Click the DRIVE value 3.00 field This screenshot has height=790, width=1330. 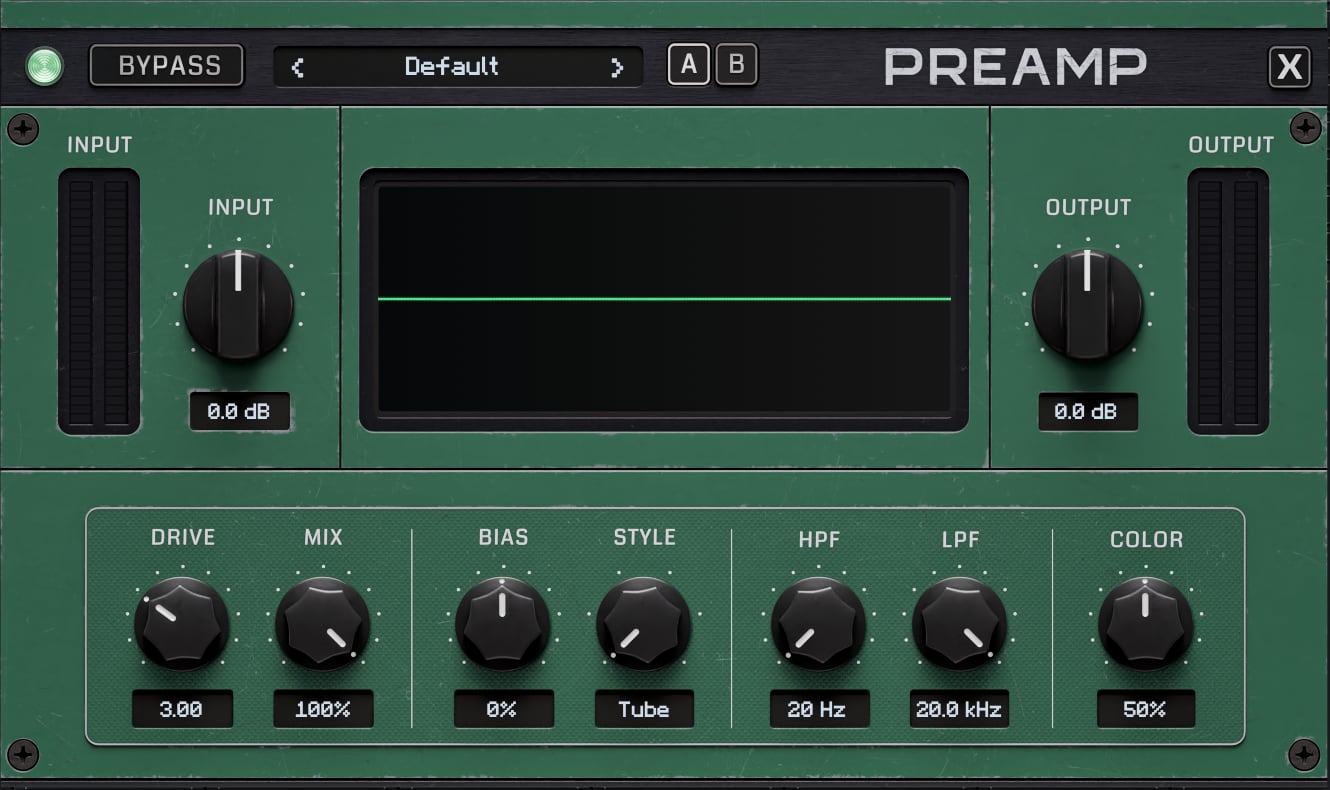coord(182,709)
